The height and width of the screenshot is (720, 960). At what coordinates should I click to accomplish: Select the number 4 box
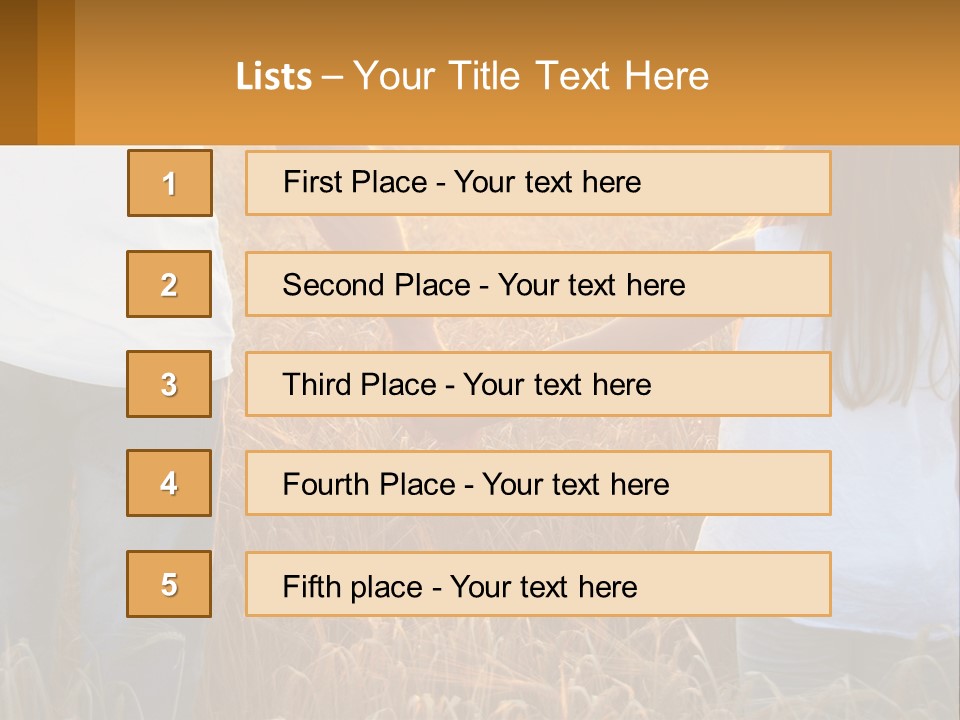[x=169, y=483]
